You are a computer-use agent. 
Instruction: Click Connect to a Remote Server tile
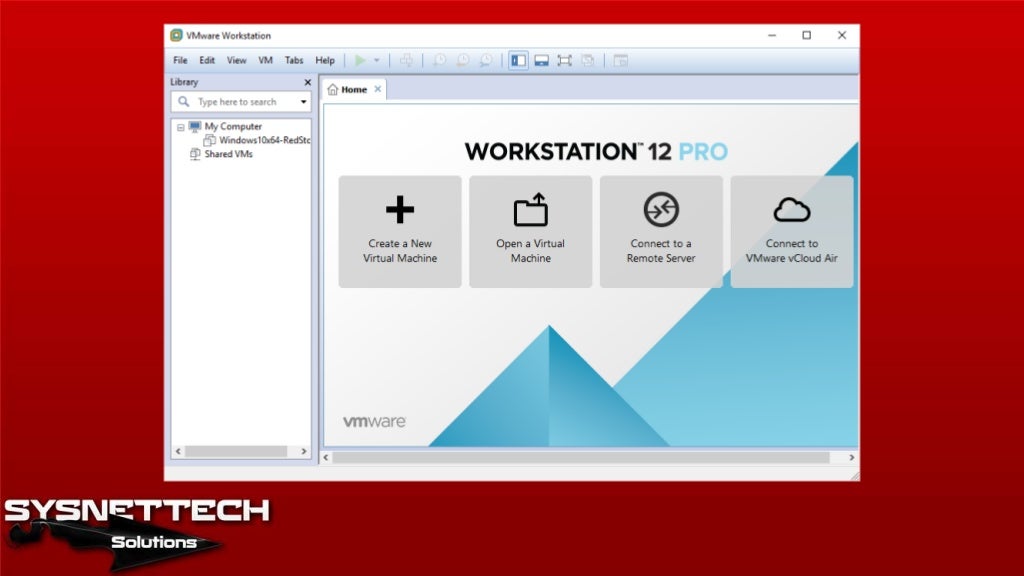tap(661, 231)
